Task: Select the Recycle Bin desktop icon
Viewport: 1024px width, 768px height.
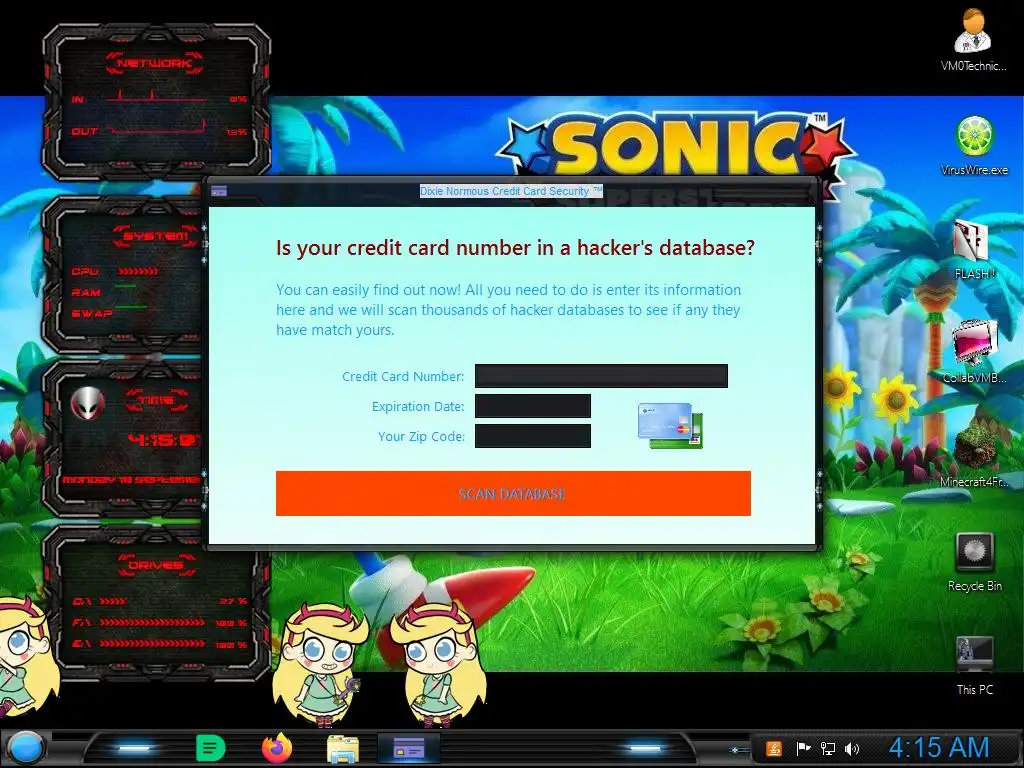Action: 974,562
